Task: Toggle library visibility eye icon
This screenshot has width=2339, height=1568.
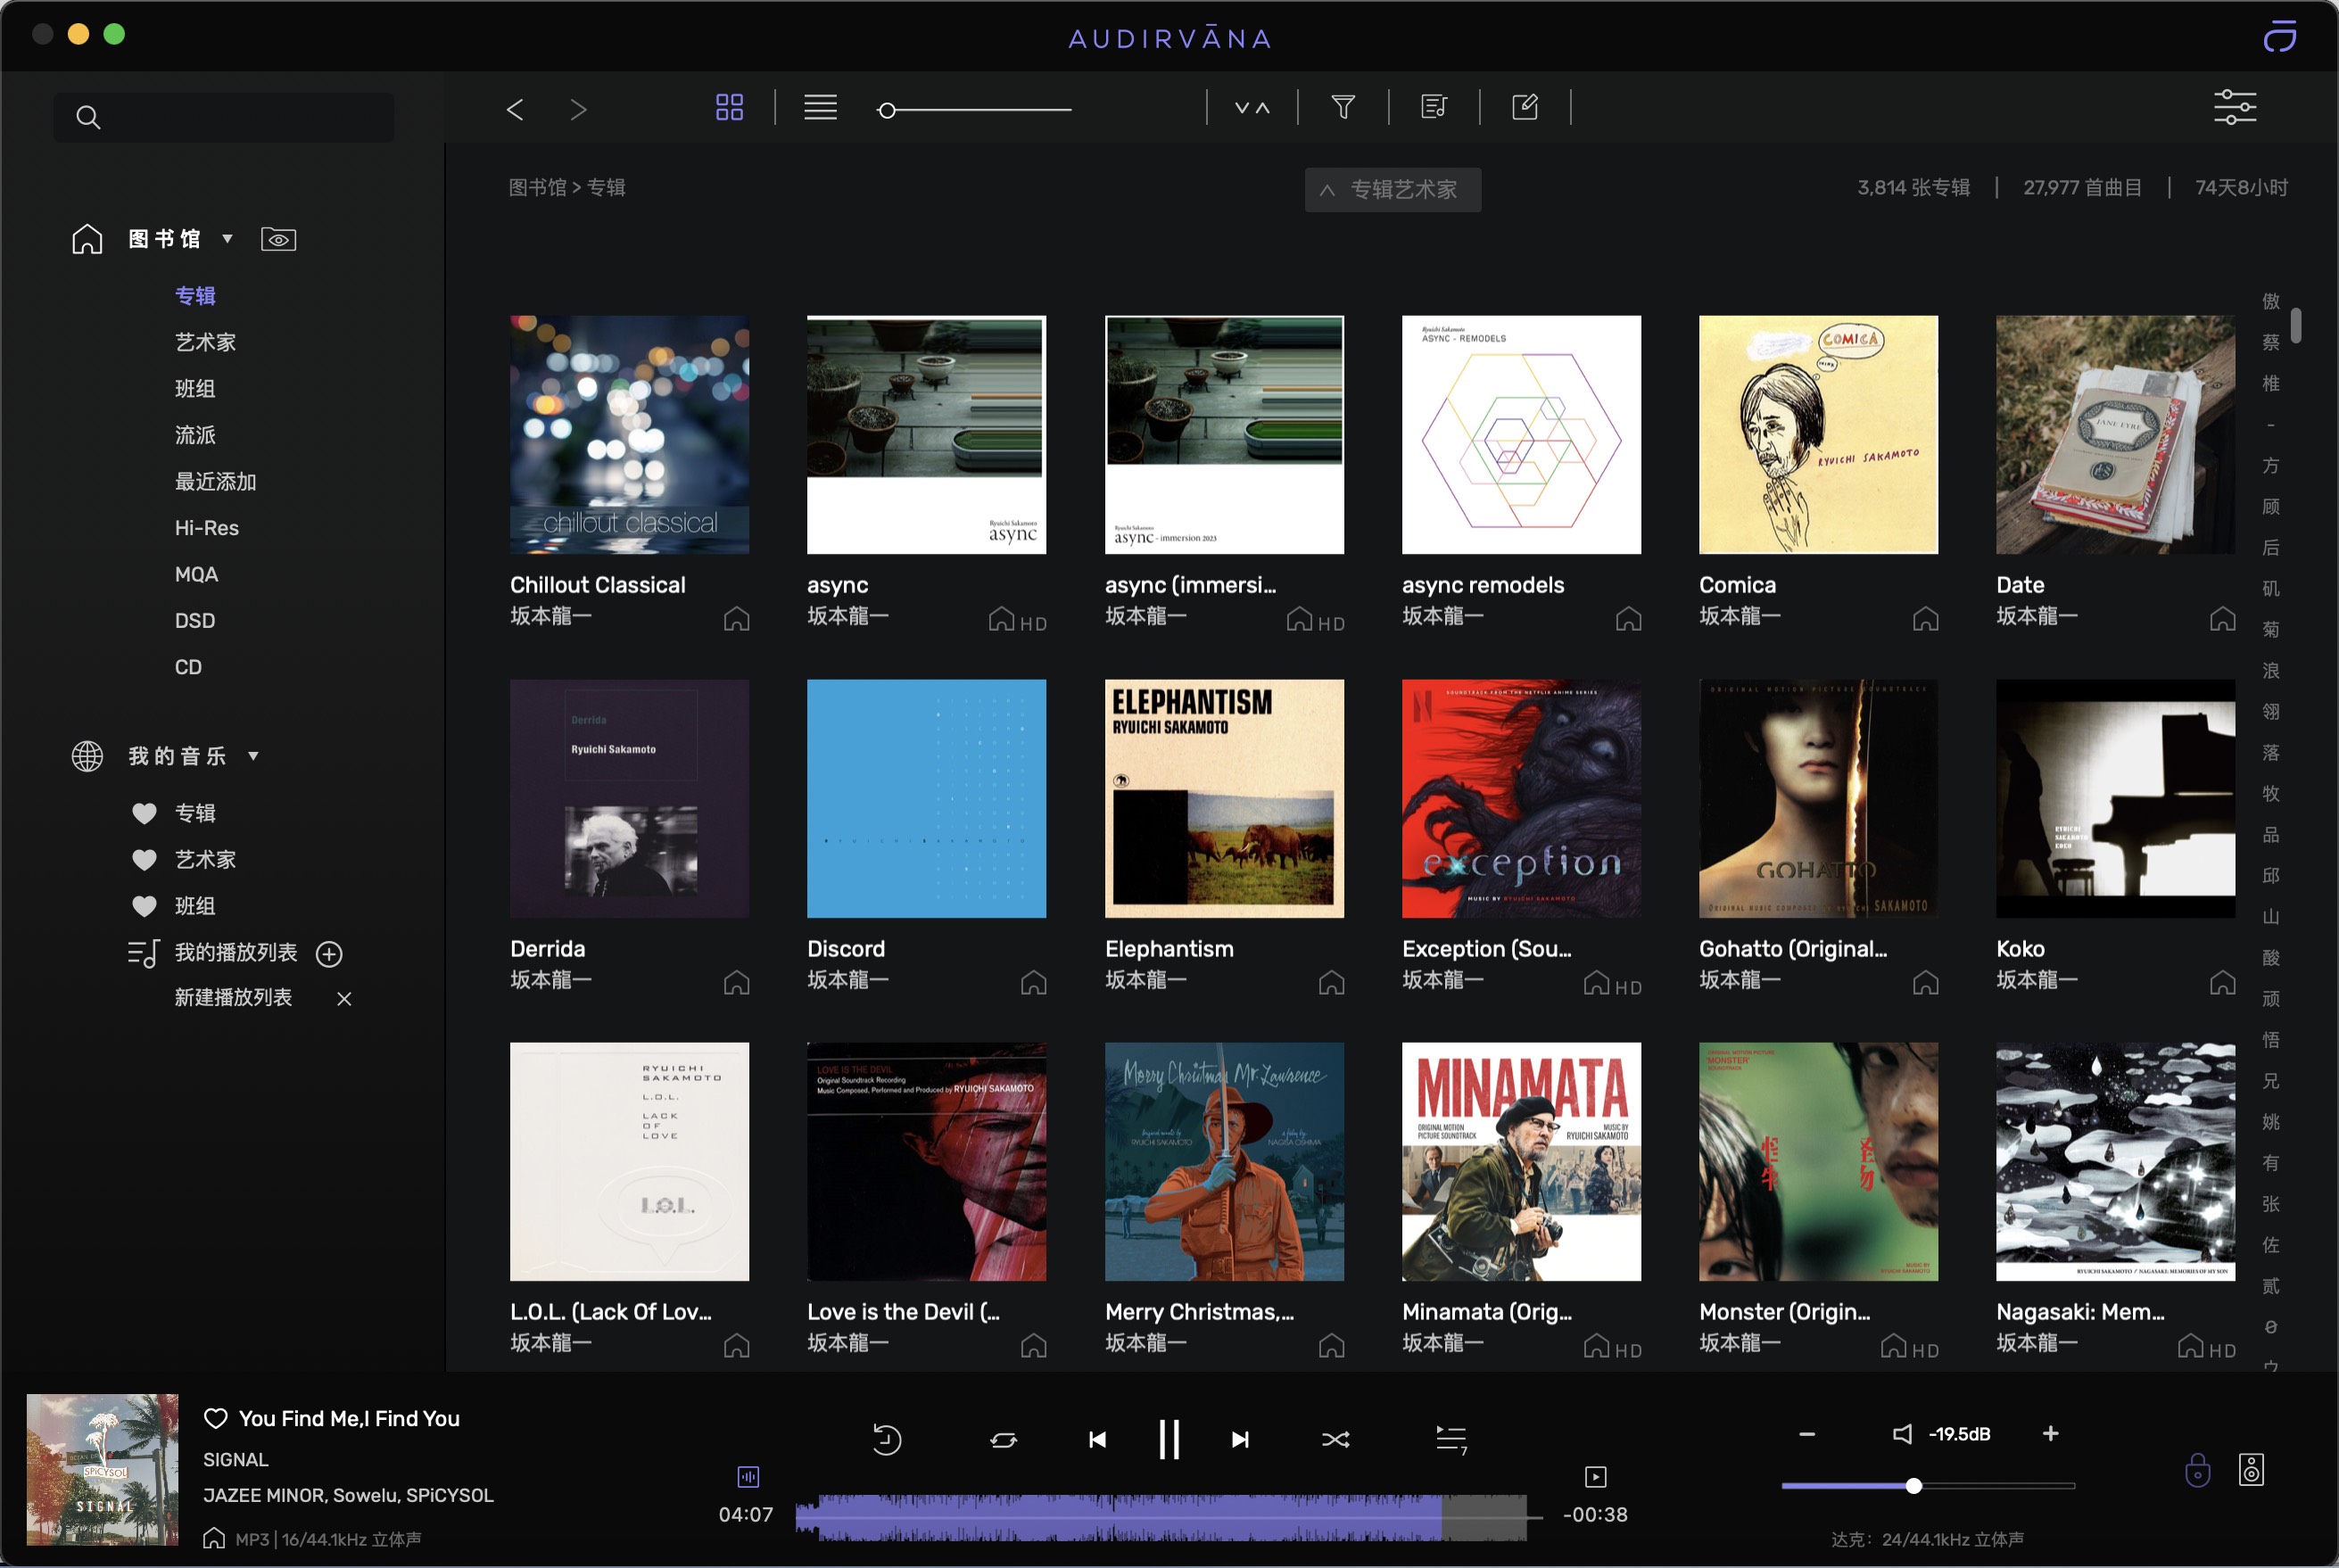Action: click(278, 239)
